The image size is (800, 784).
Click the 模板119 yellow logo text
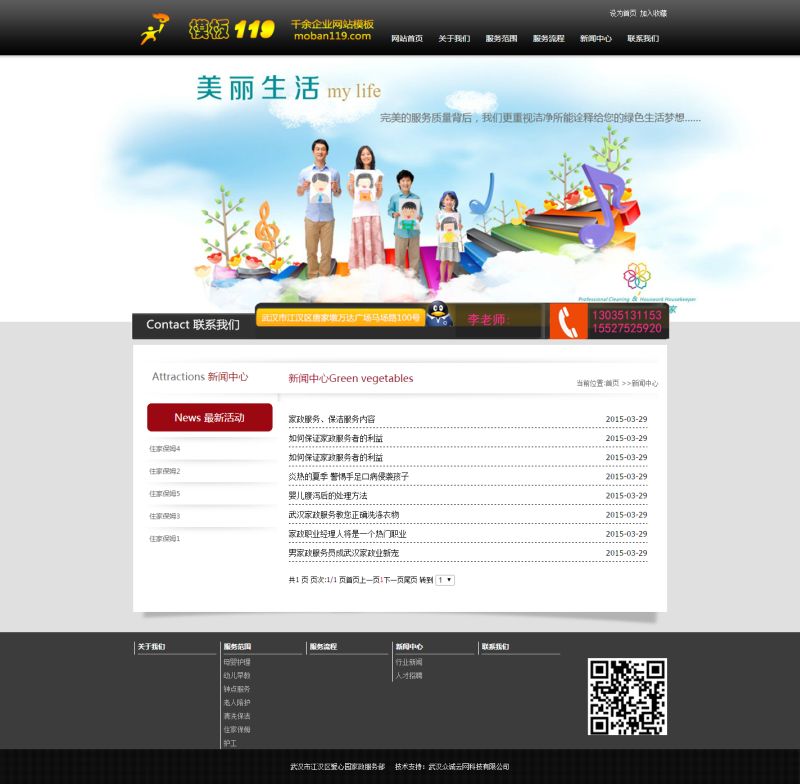pos(232,30)
